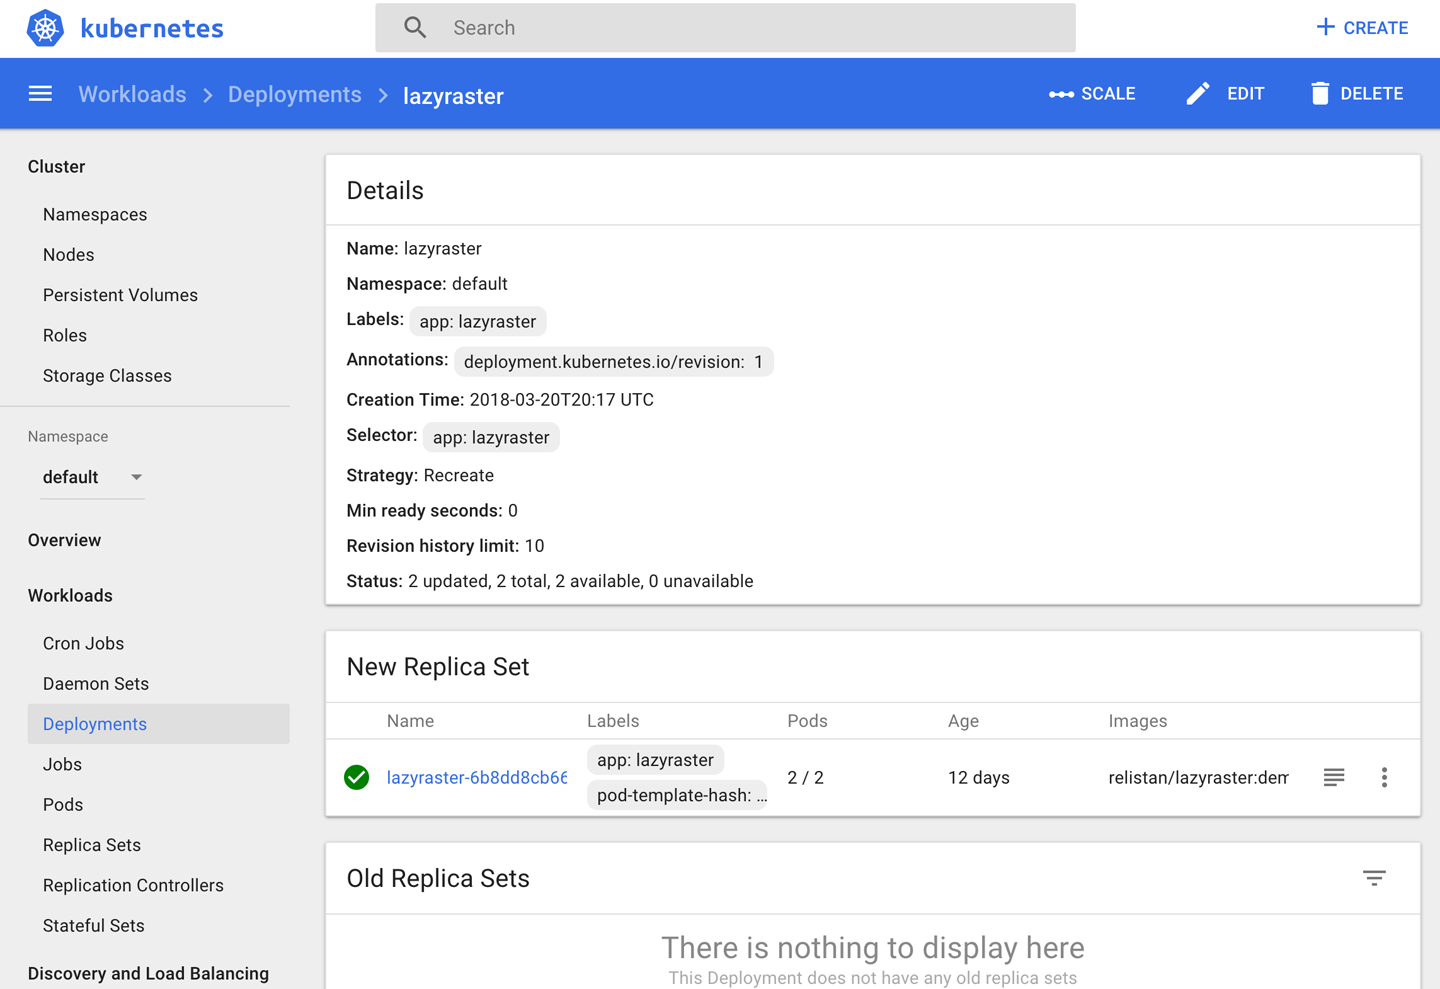Open the hamburger navigation menu icon
This screenshot has width=1440, height=989.
click(x=40, y=93)
